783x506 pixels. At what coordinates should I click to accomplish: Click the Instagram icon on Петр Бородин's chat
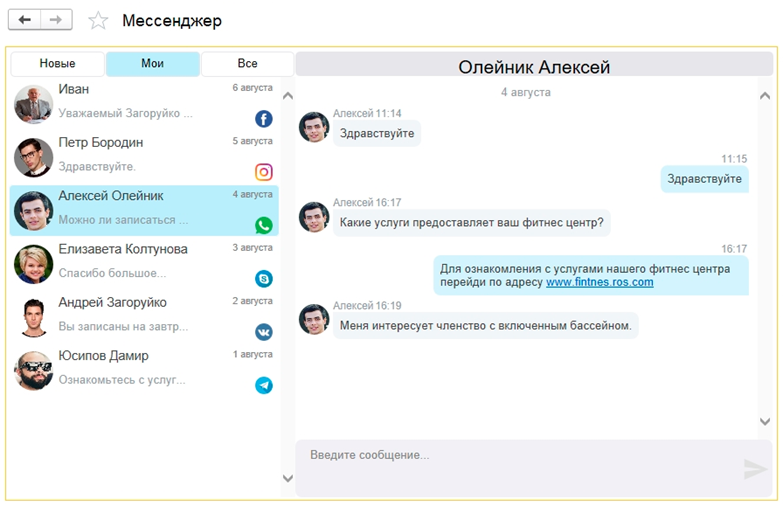tap(264, 172)
